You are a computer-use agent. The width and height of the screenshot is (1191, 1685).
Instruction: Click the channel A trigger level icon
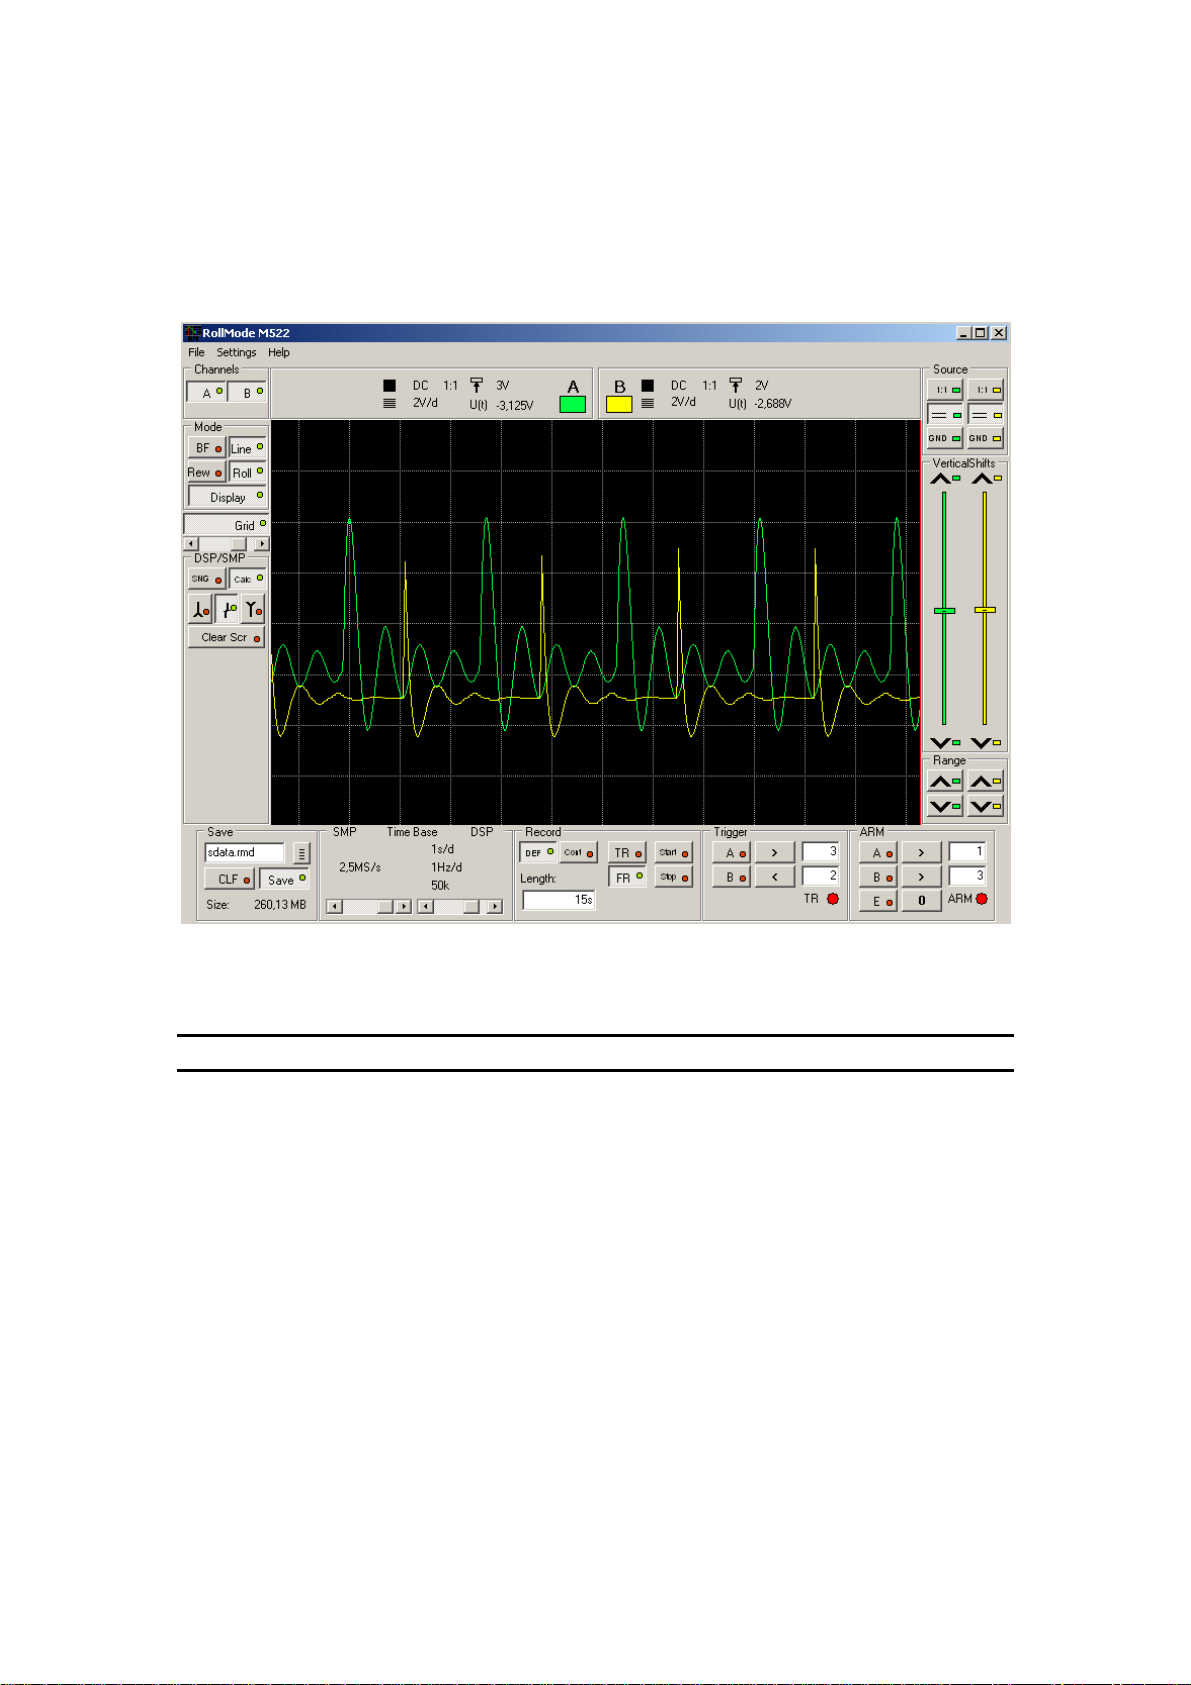(477, 385)
